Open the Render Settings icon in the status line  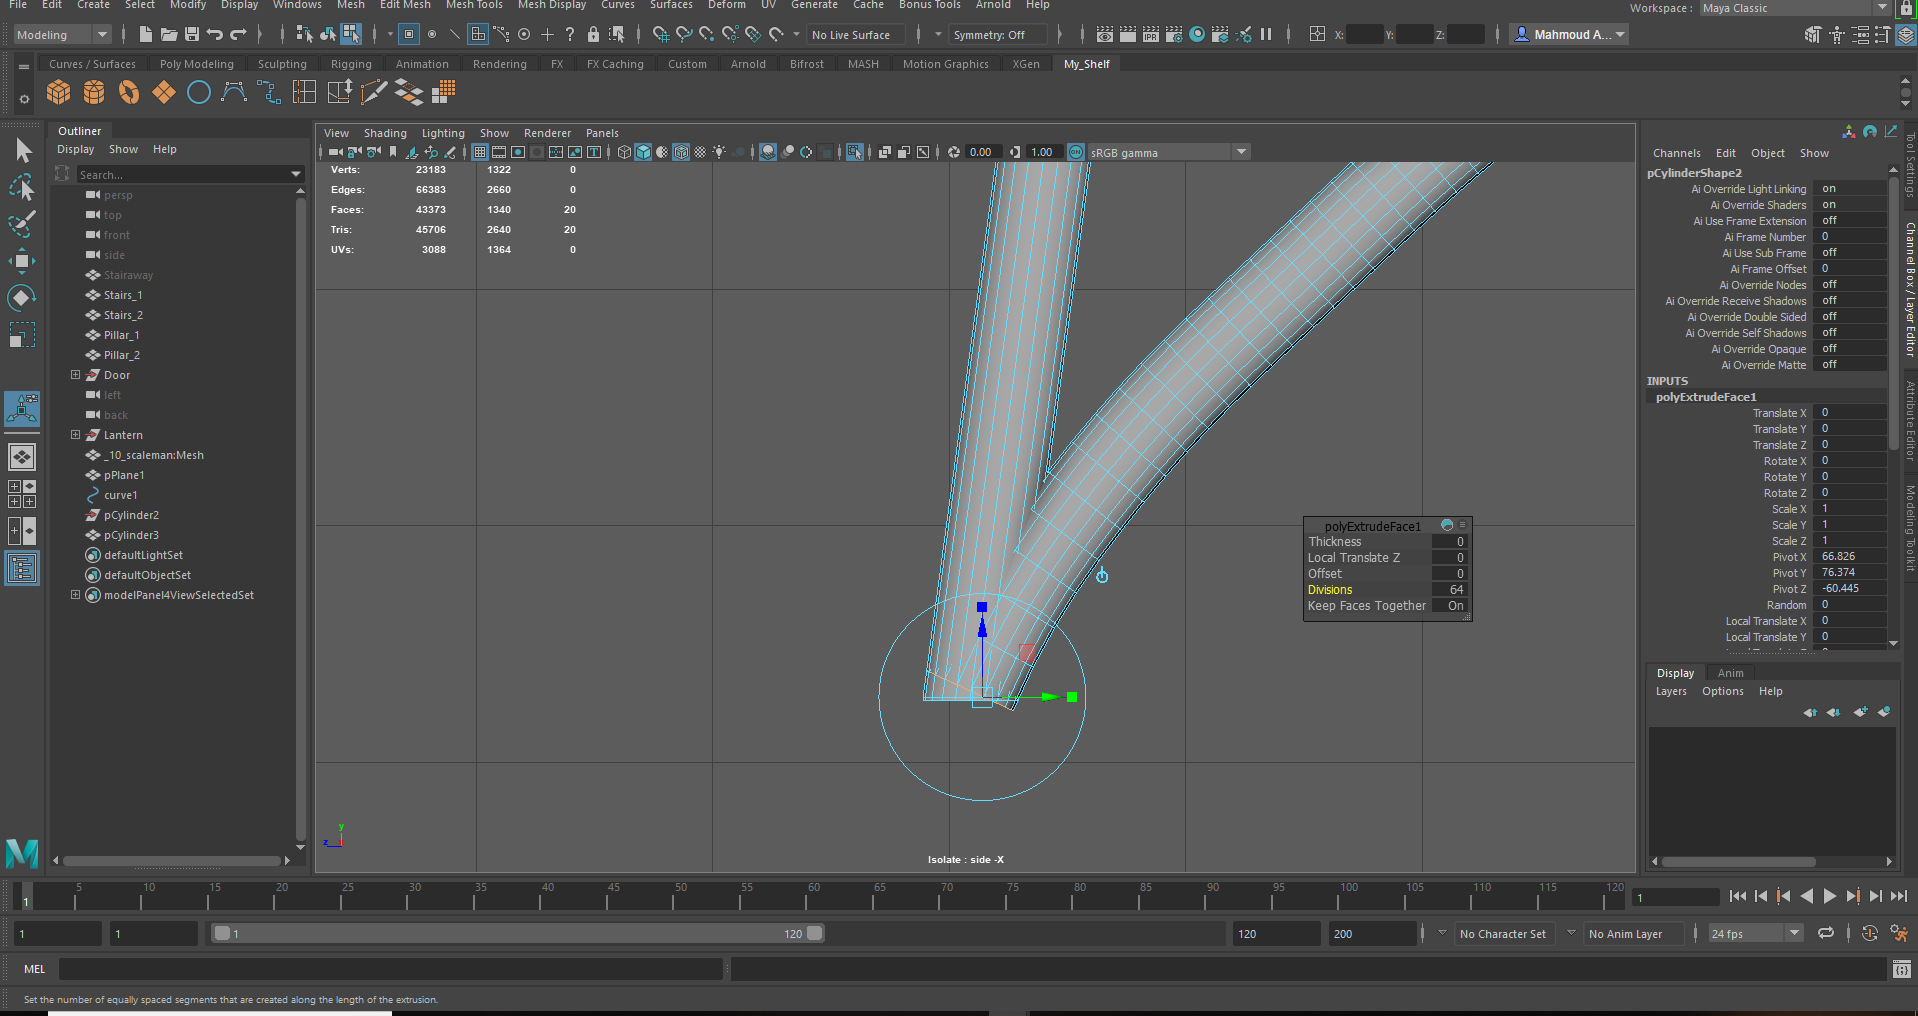click(x=1172, y=34)
